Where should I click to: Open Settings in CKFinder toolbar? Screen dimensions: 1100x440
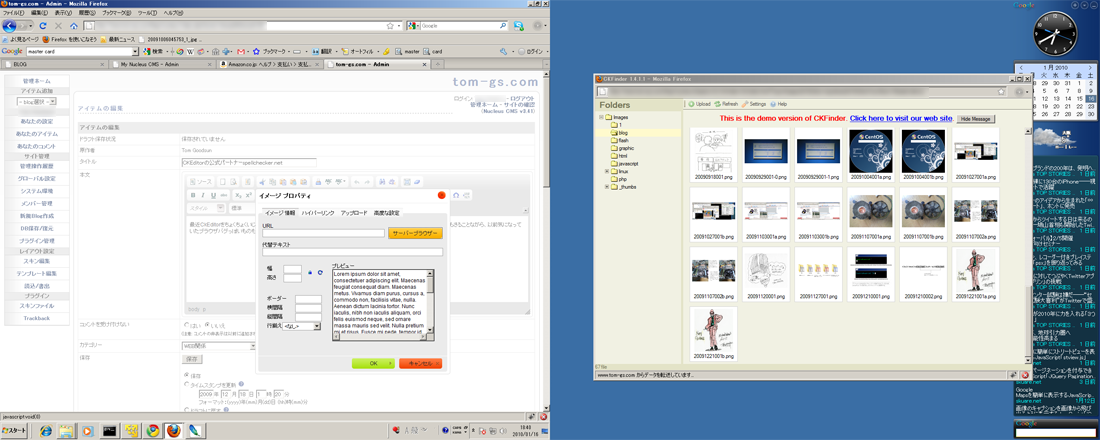[753, 104]
